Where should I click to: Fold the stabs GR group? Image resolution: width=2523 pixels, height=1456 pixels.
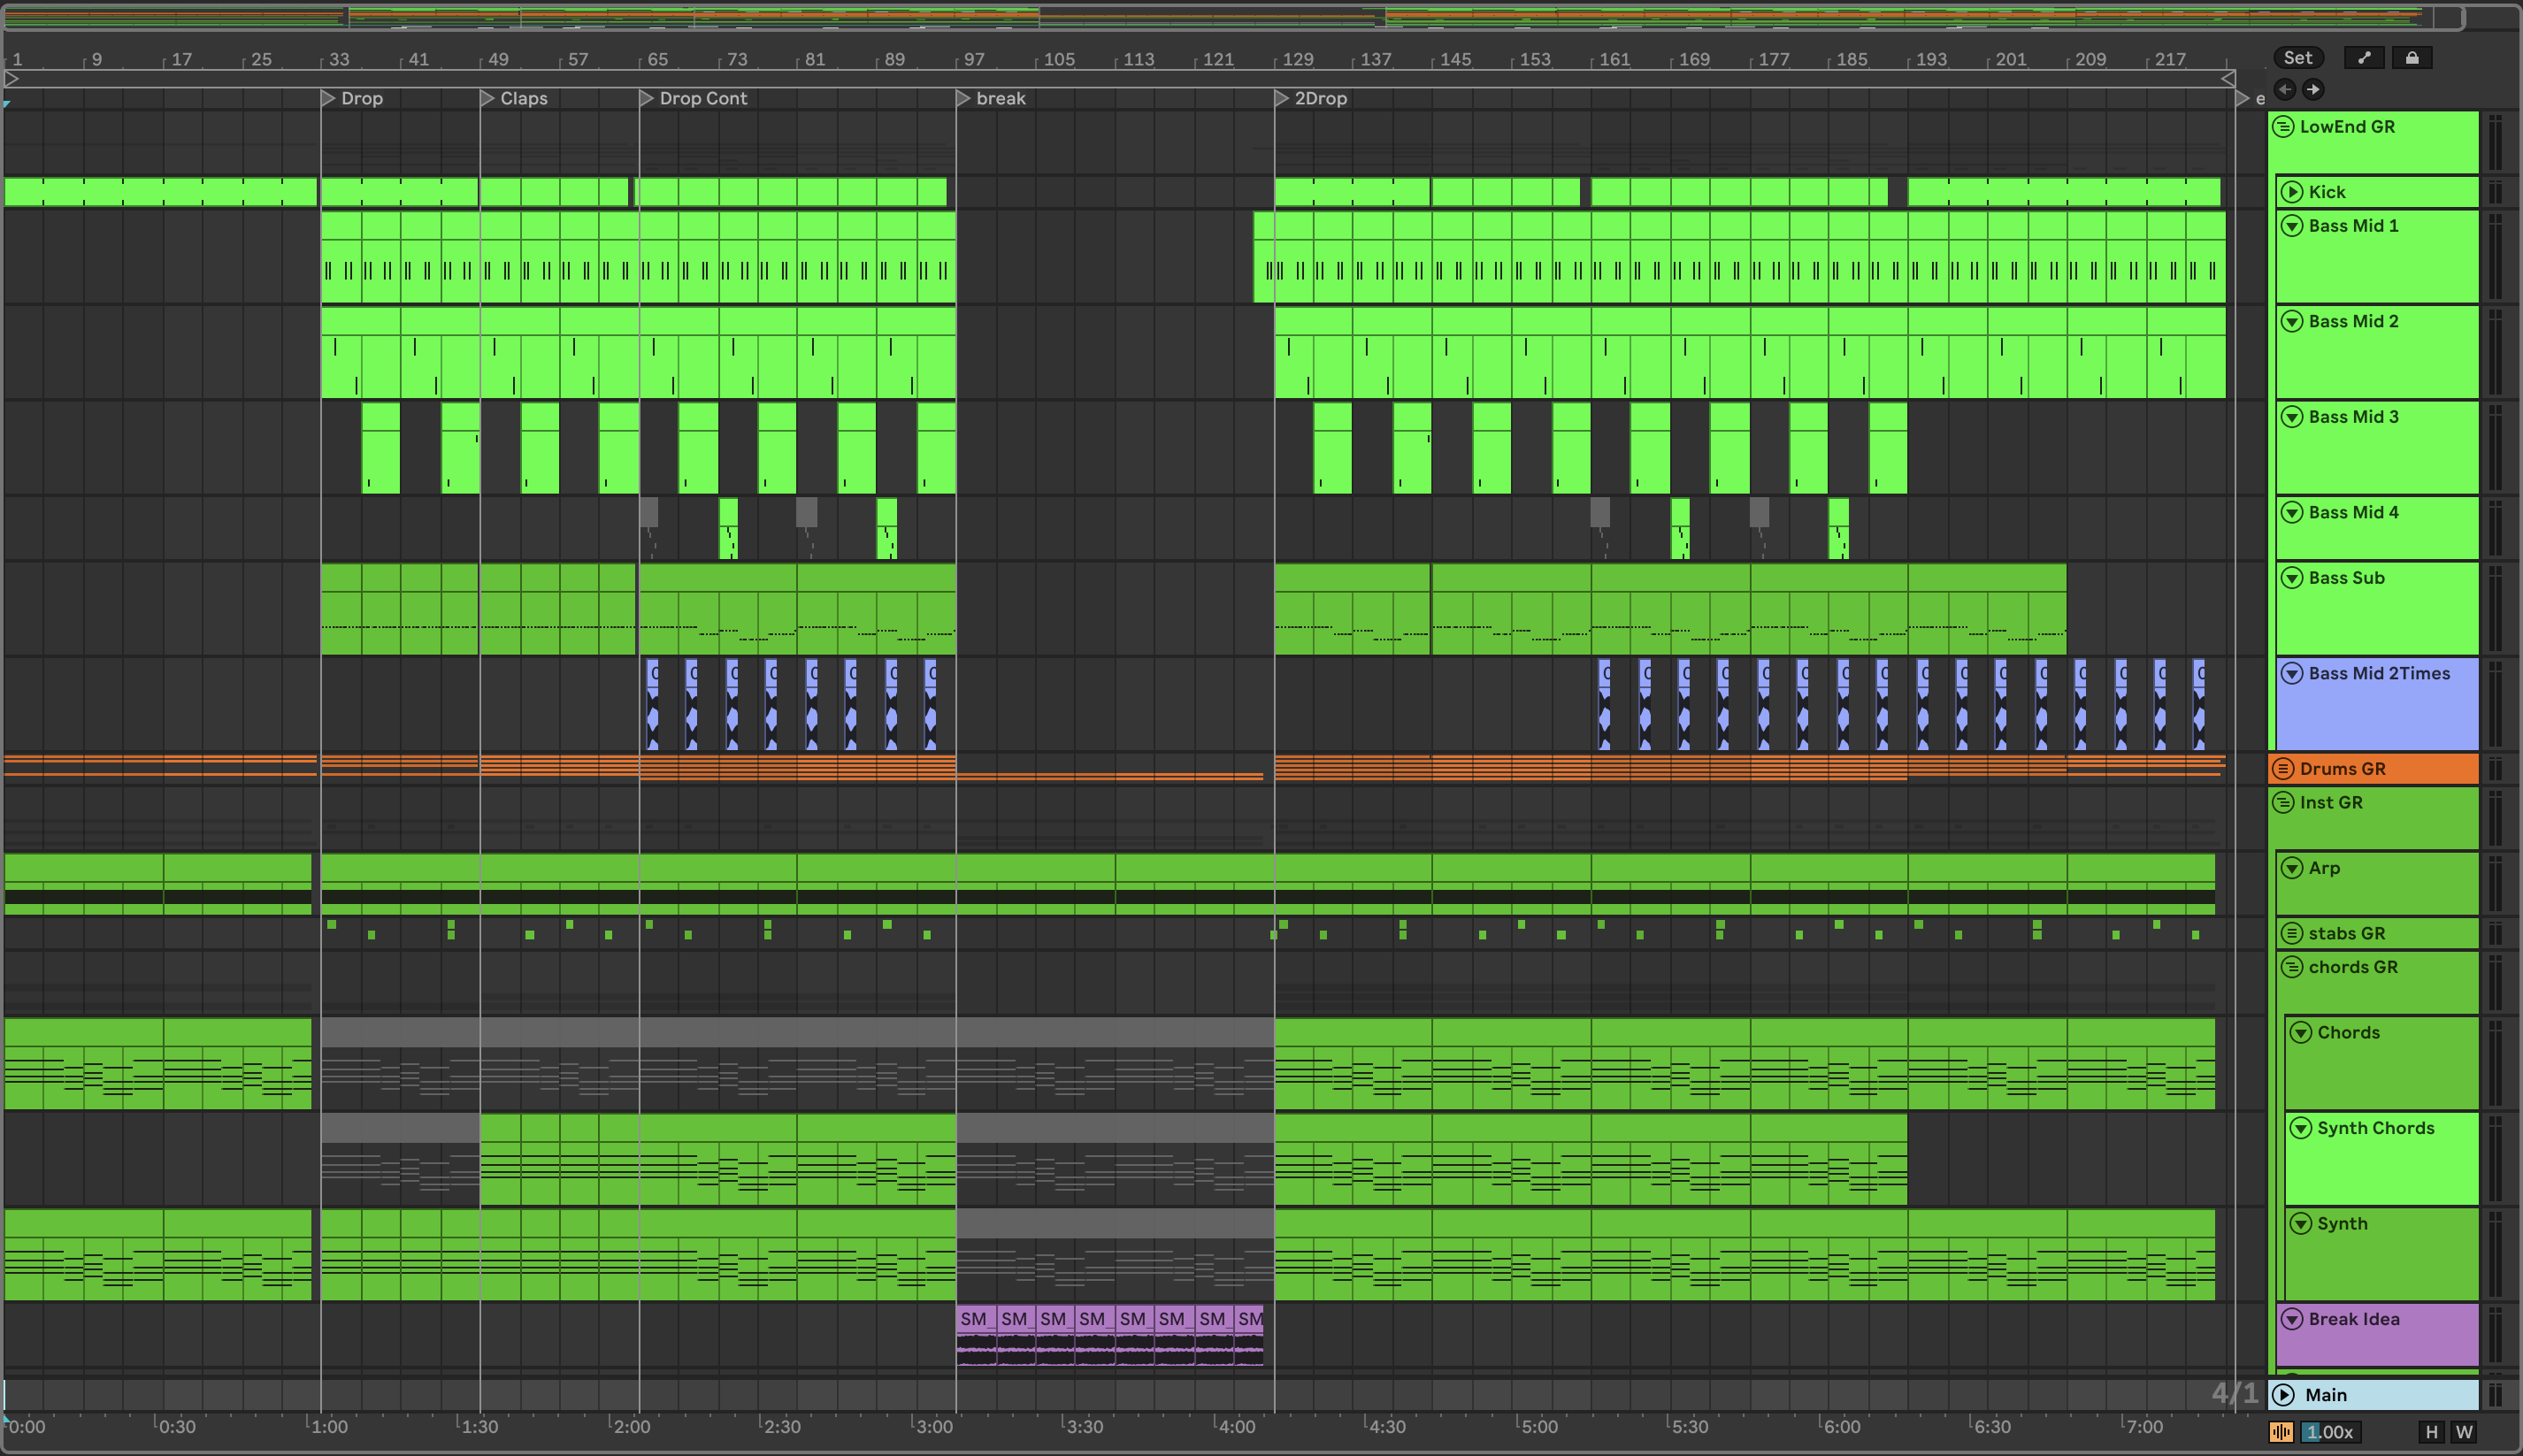click(2292, 934)
